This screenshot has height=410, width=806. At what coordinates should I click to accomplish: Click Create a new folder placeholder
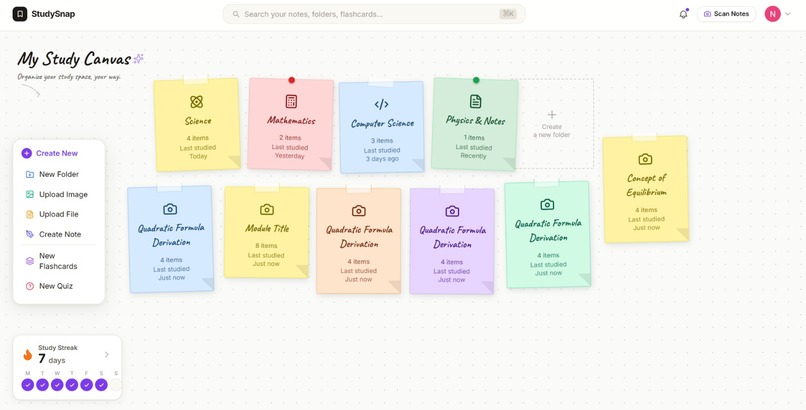552,124
